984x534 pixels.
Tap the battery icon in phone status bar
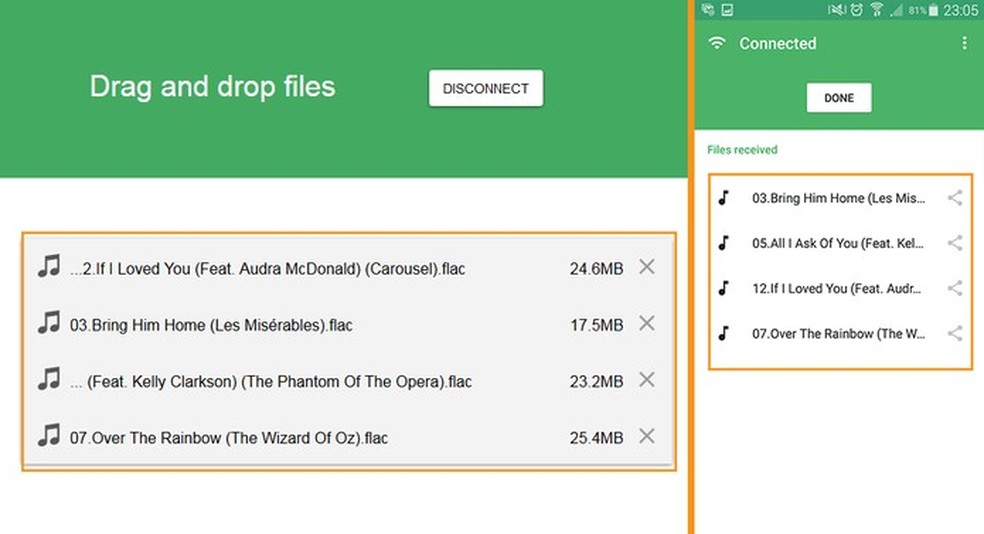click(x=933, y=10)
